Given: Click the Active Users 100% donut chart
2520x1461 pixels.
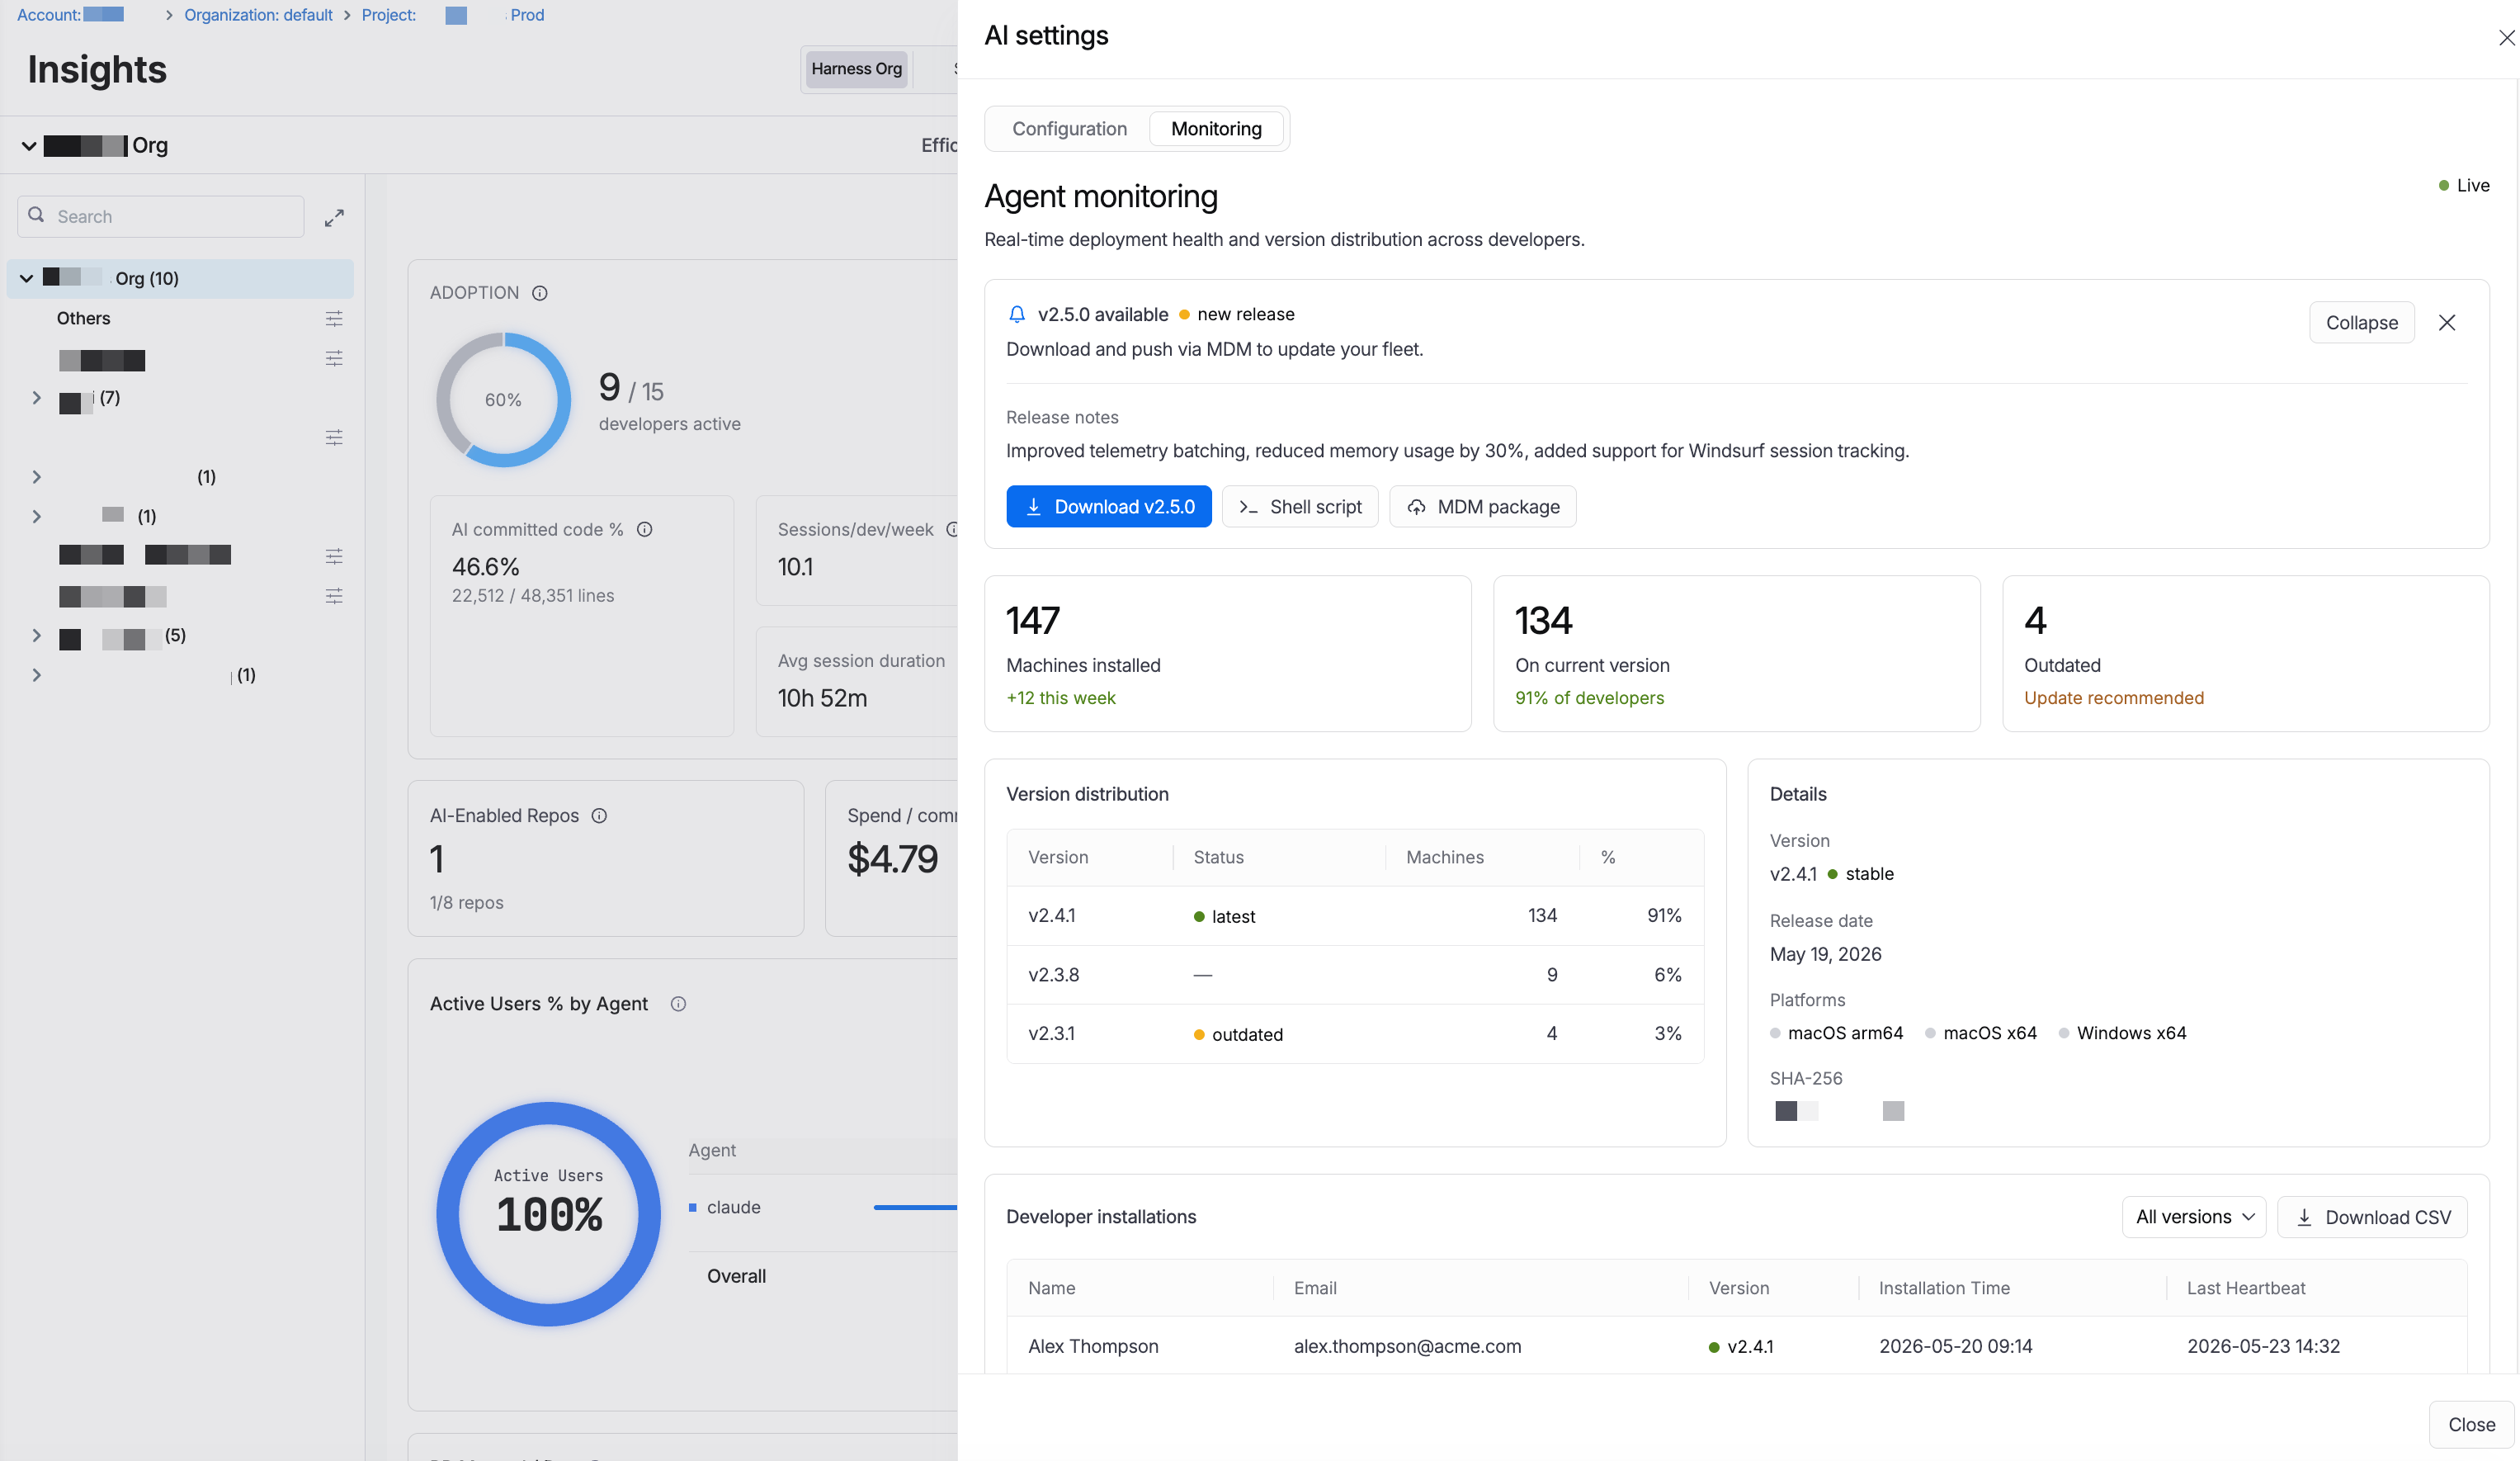Looking at the screenshot, I should (x=549, y=1214).
